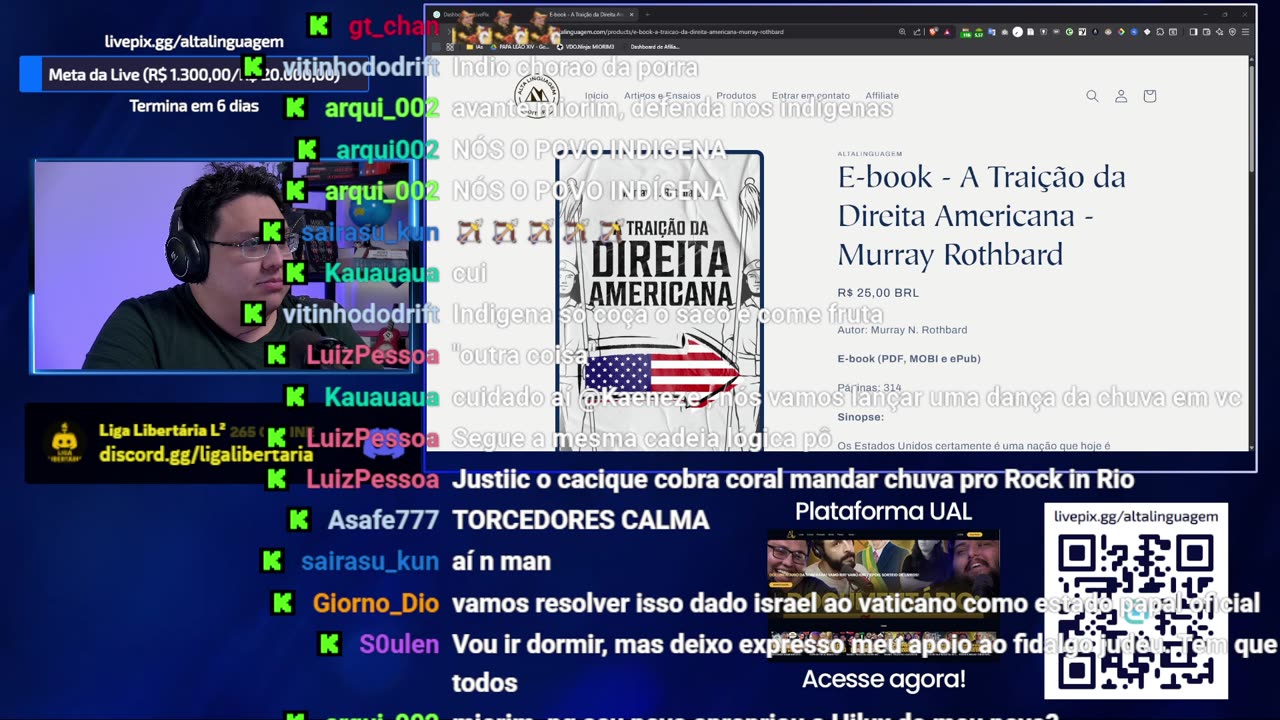Image resolution: width=1280 pixels, height=720 pixels.
Task: Open the VDO.Ninja MIORIM3 bookmark
Action: [x=584, y=47]
